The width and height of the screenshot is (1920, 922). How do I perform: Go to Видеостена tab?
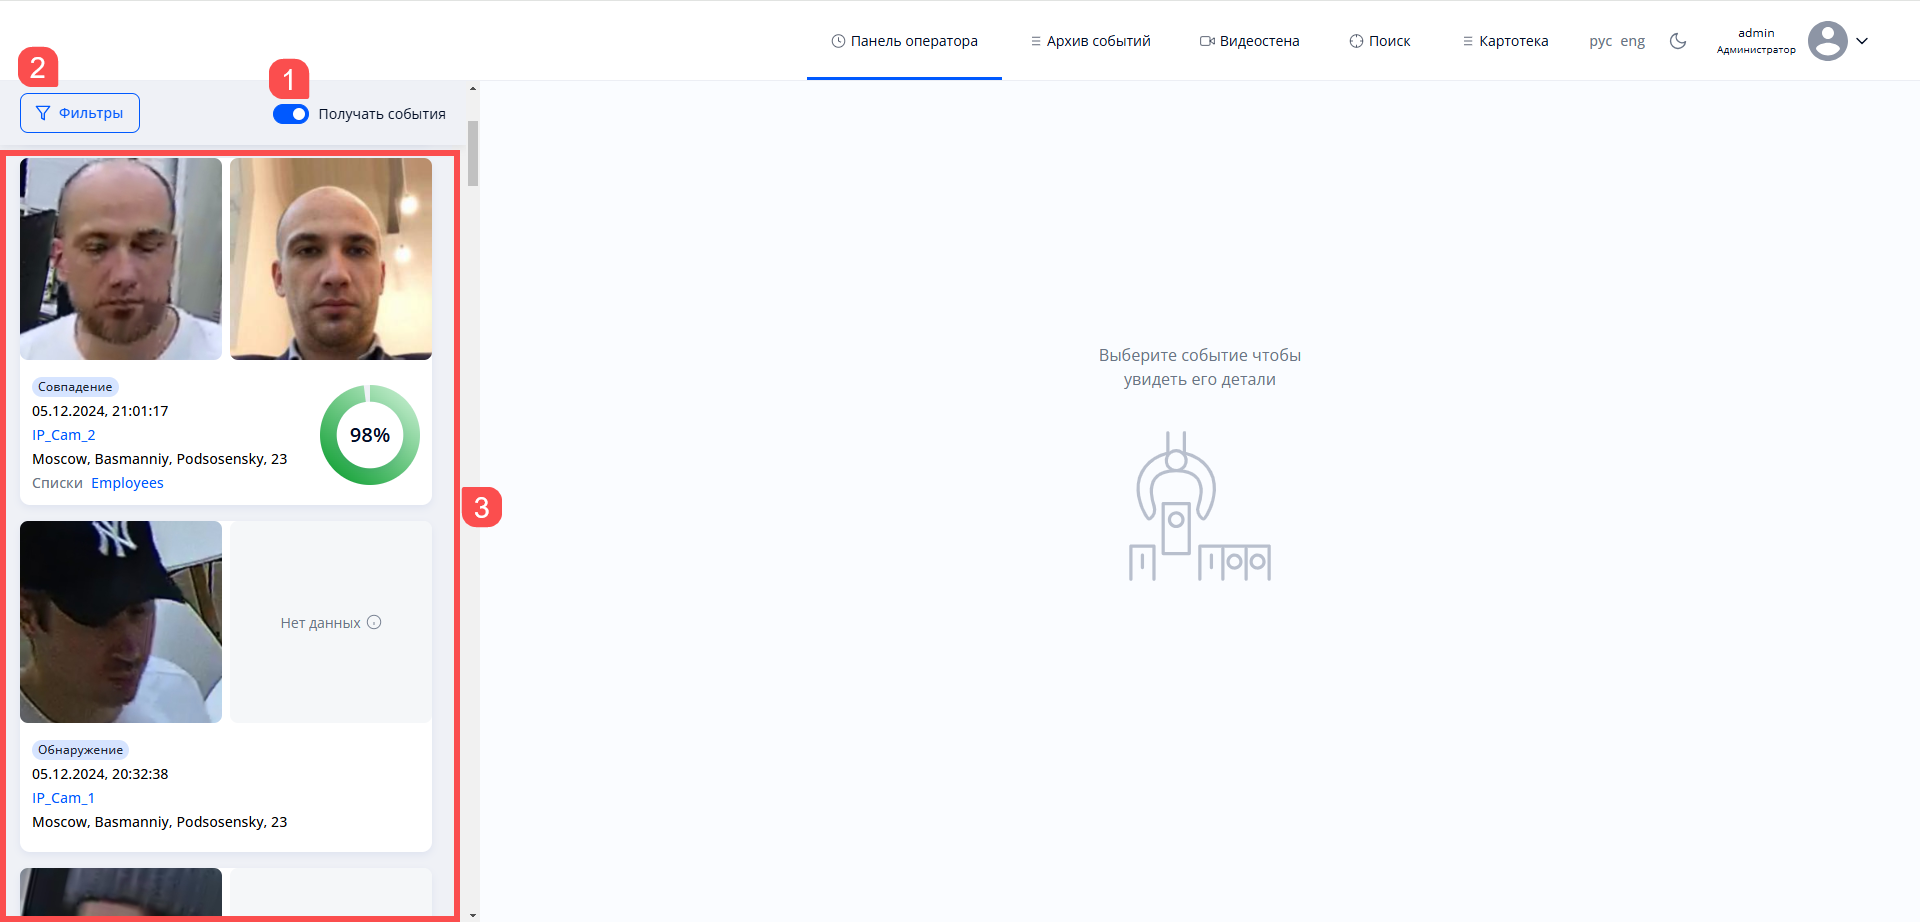click(1249, 41)
